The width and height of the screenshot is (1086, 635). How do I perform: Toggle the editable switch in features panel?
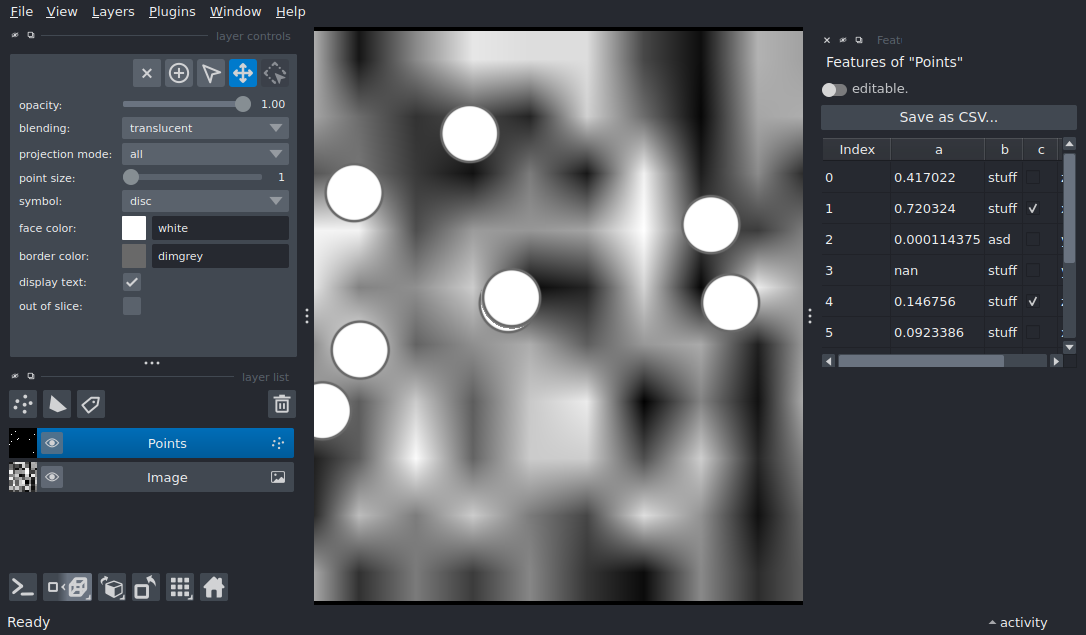pyautogui.click(x=834, y=89)
